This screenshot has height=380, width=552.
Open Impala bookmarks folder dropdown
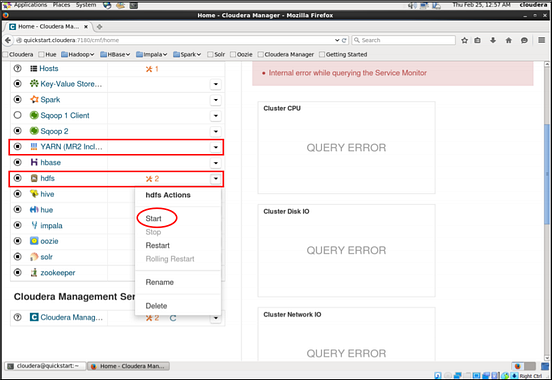[152, 54]
